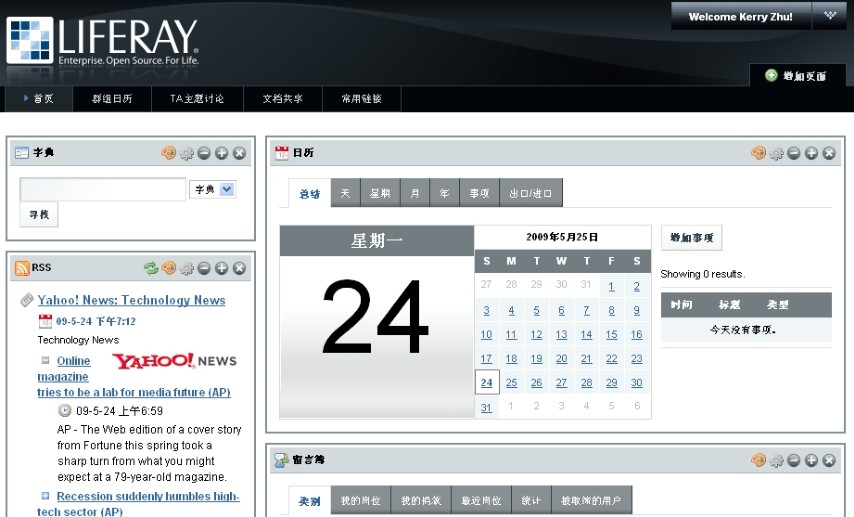
Task: Open configuration gear in 字典 portlet
Action: [x=186, y=153]
